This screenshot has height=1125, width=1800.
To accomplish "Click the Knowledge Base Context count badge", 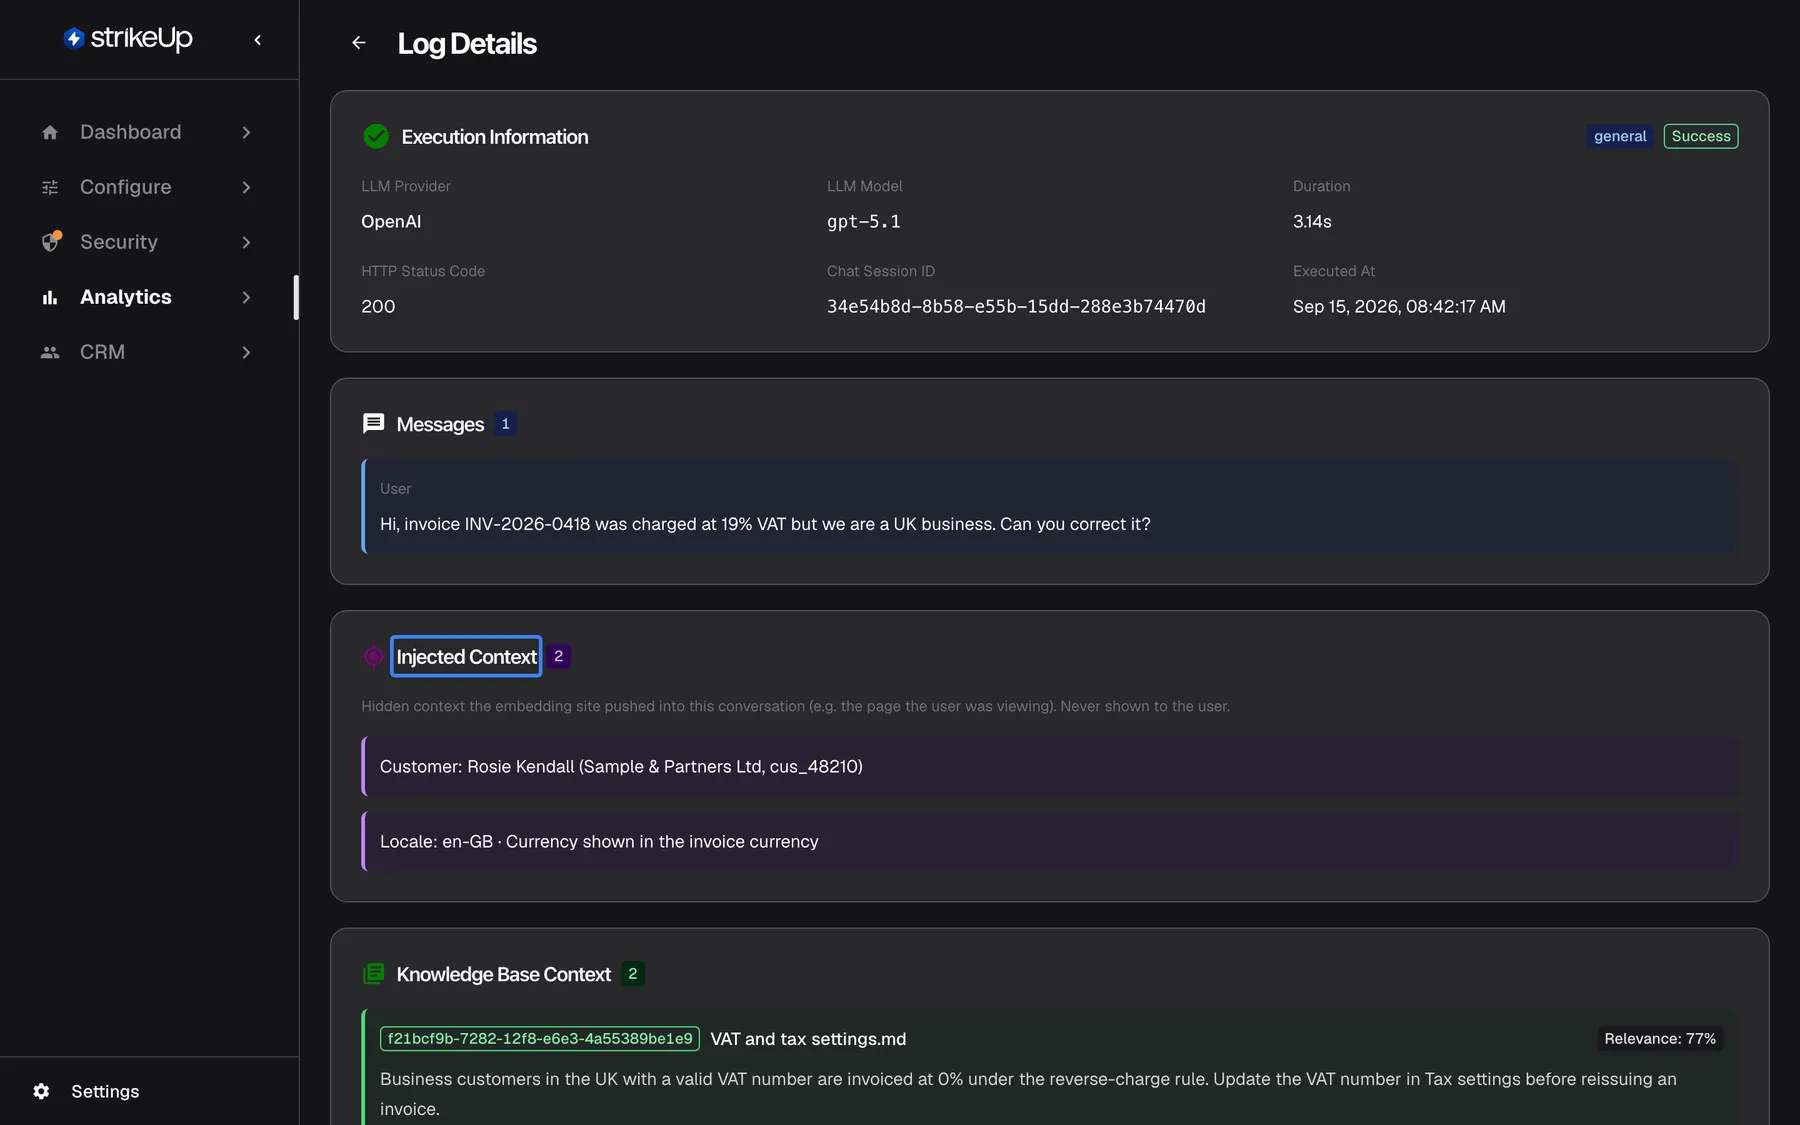I will point(632,974).
